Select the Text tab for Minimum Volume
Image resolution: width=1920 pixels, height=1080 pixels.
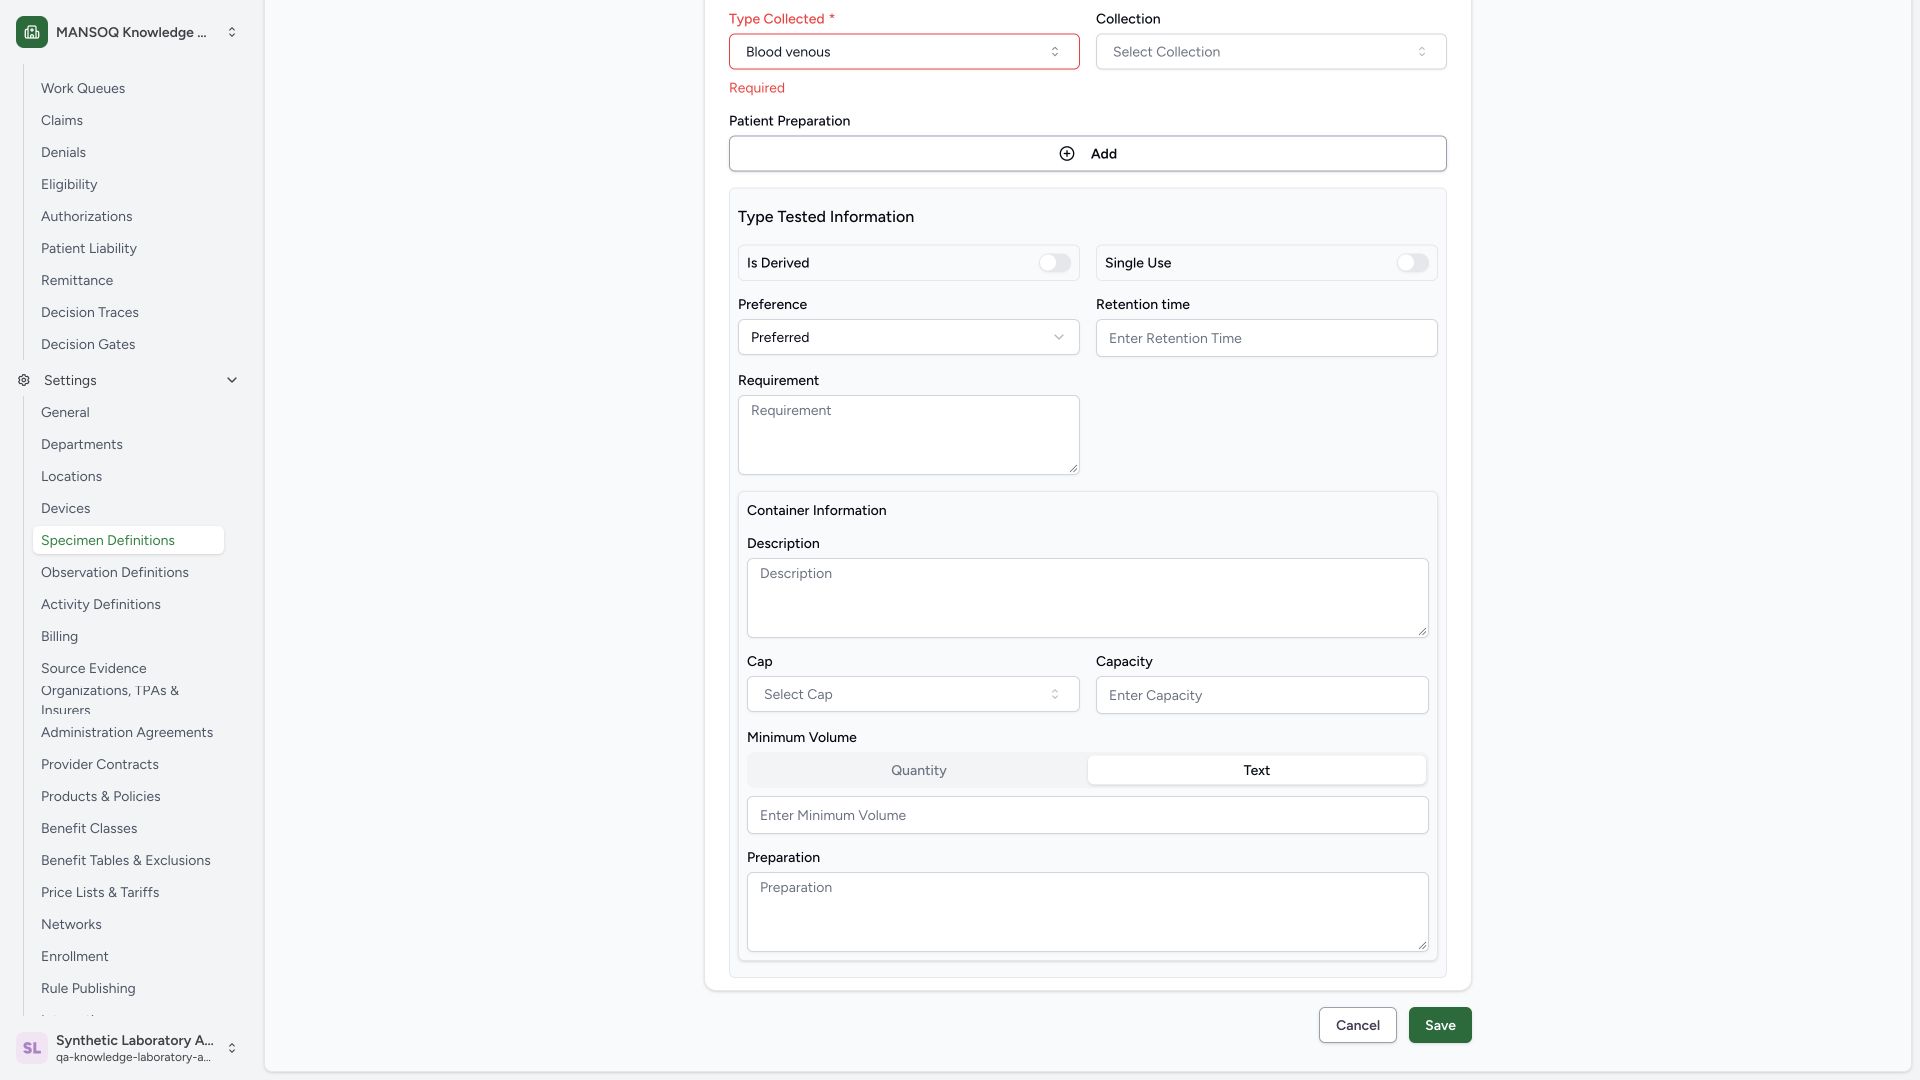coord(1257,770)
